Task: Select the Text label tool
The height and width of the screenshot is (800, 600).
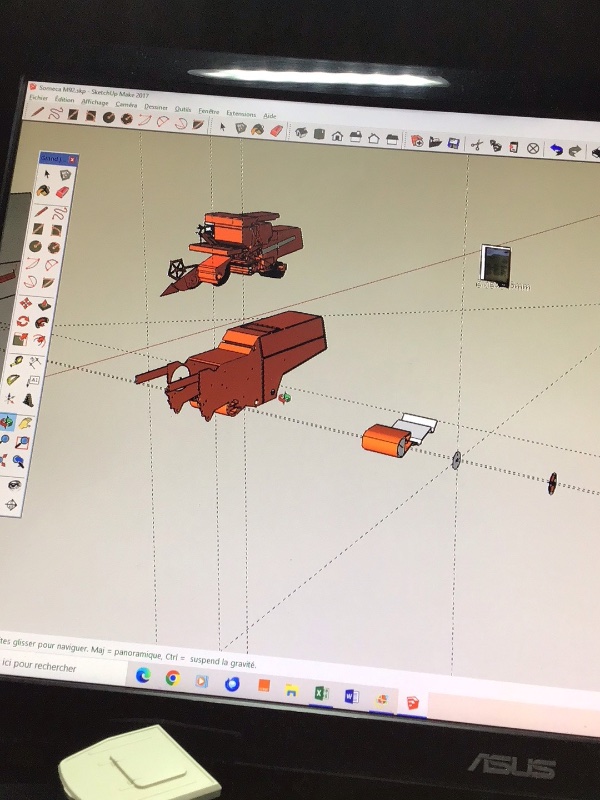Action: click(33, 381)
